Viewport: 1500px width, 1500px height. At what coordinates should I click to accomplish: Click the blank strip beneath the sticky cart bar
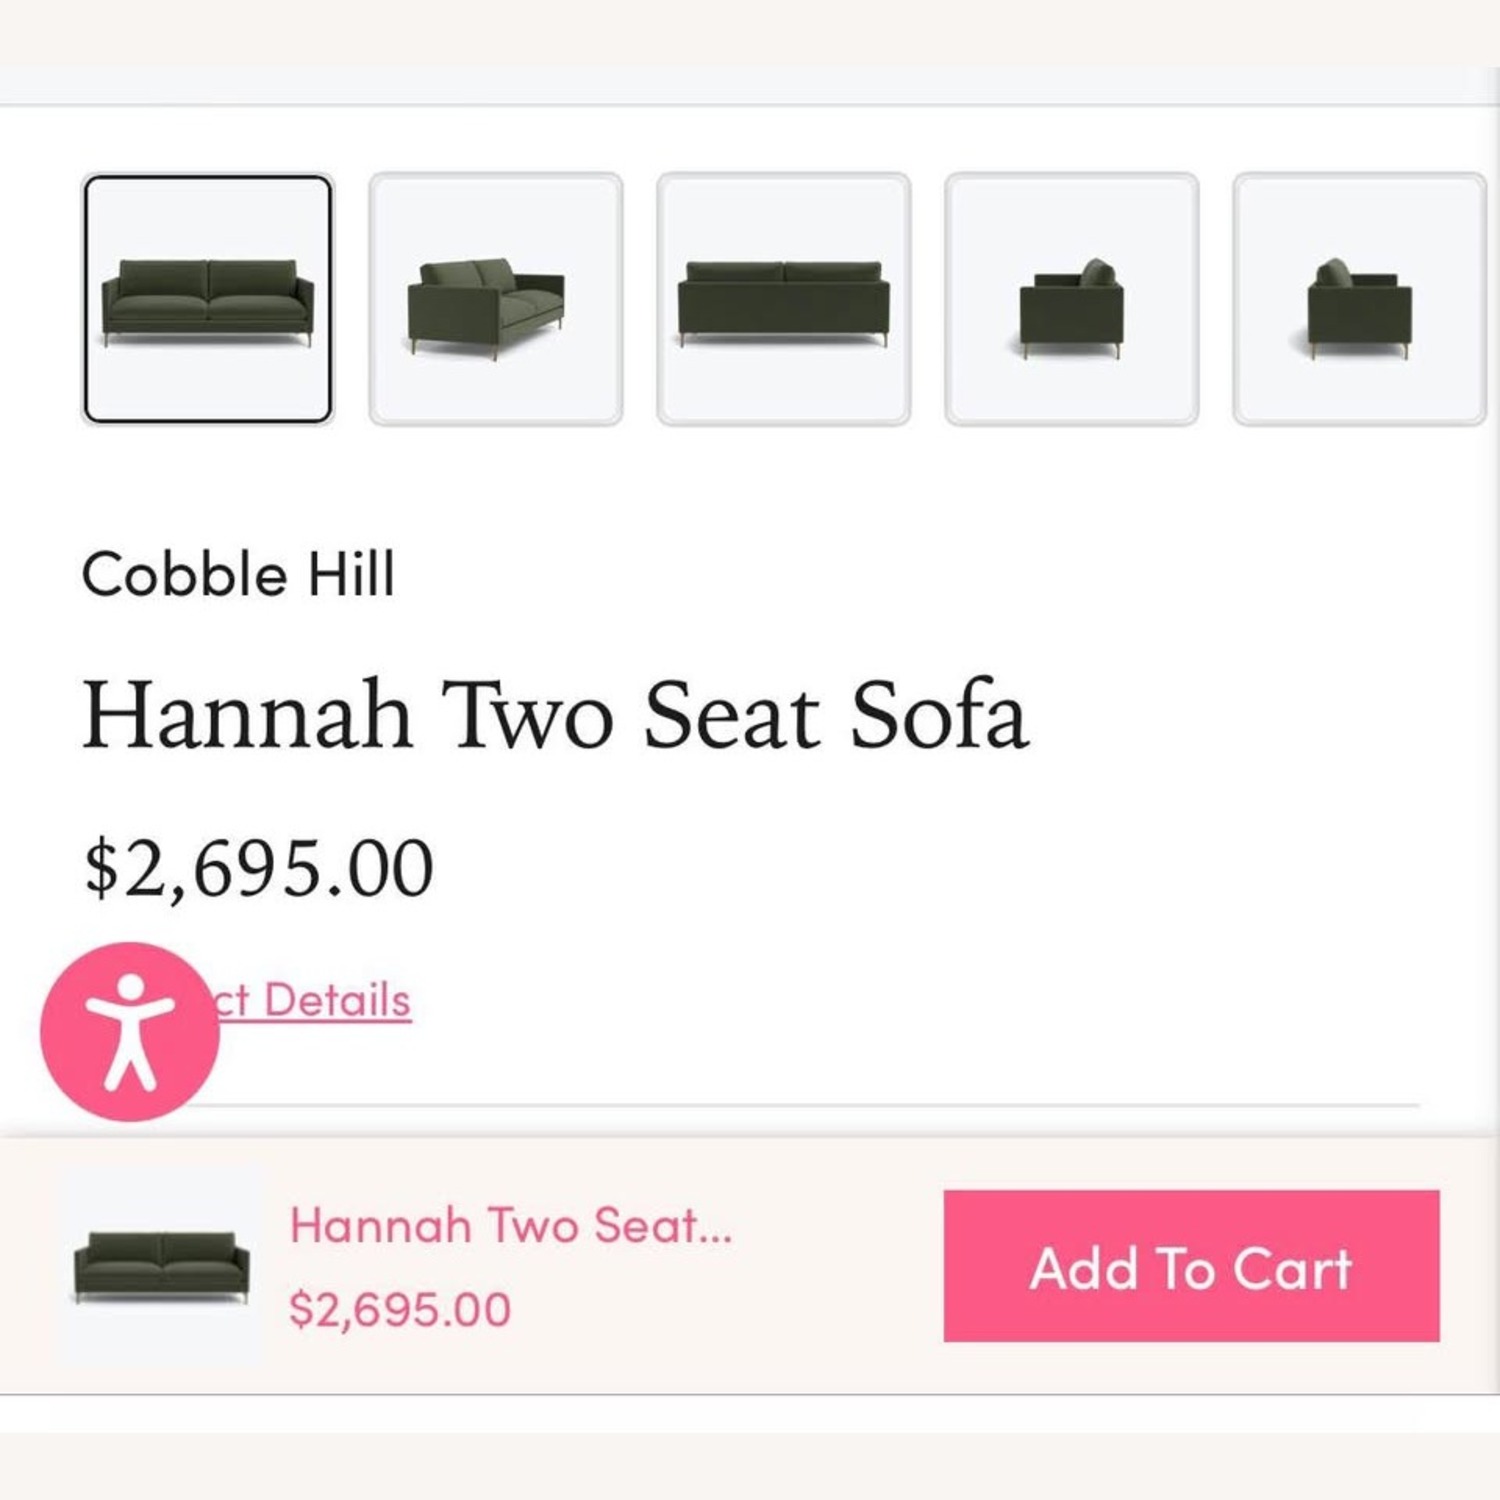coord(750,1413)
